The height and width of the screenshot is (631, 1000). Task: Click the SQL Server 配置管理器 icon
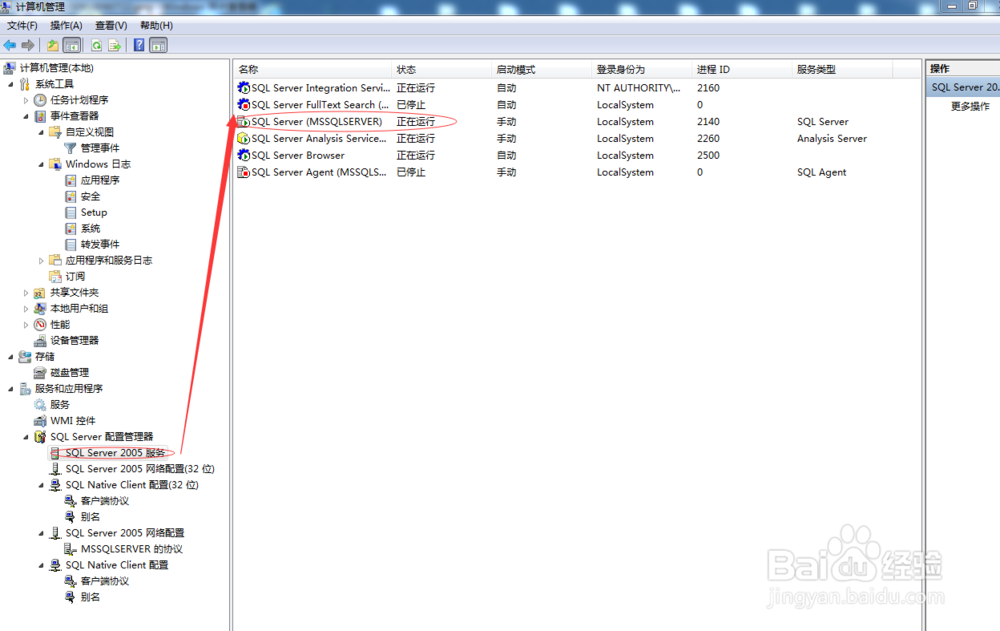40,437
